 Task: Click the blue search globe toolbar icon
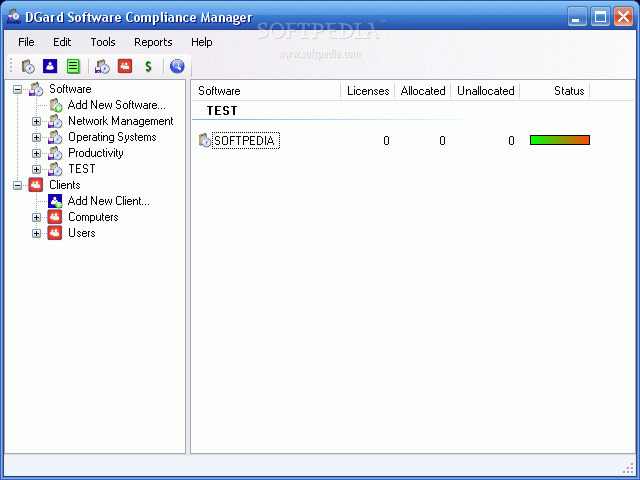pyautogui.click(x=177, y=66)
